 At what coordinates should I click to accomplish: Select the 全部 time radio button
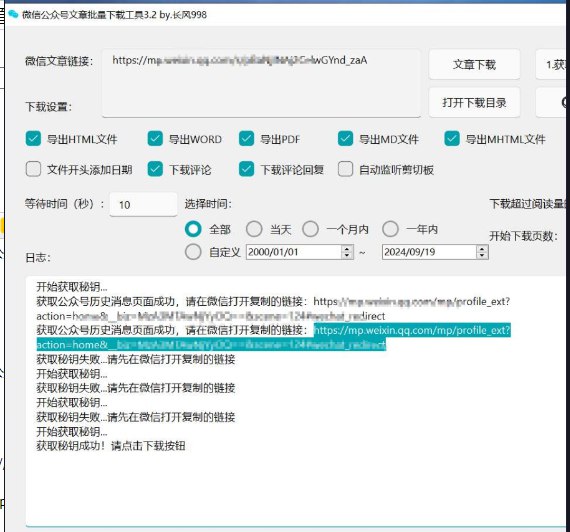[x=193, y=229]
